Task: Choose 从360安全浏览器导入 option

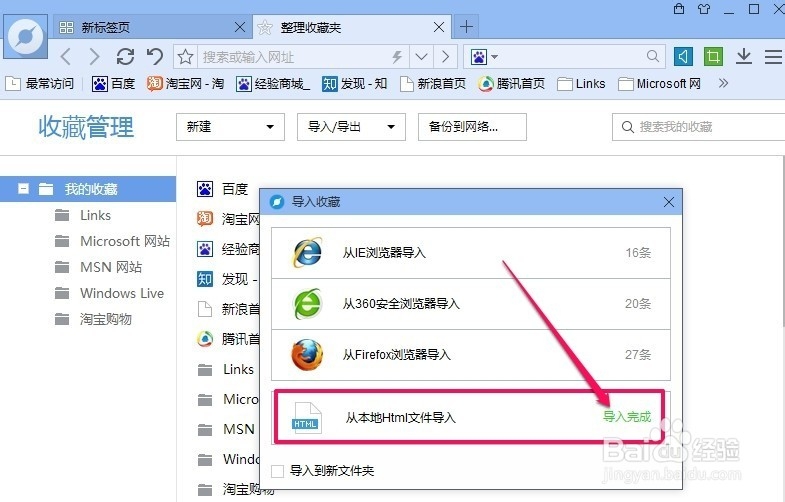Action: click(x=471, y=304)
